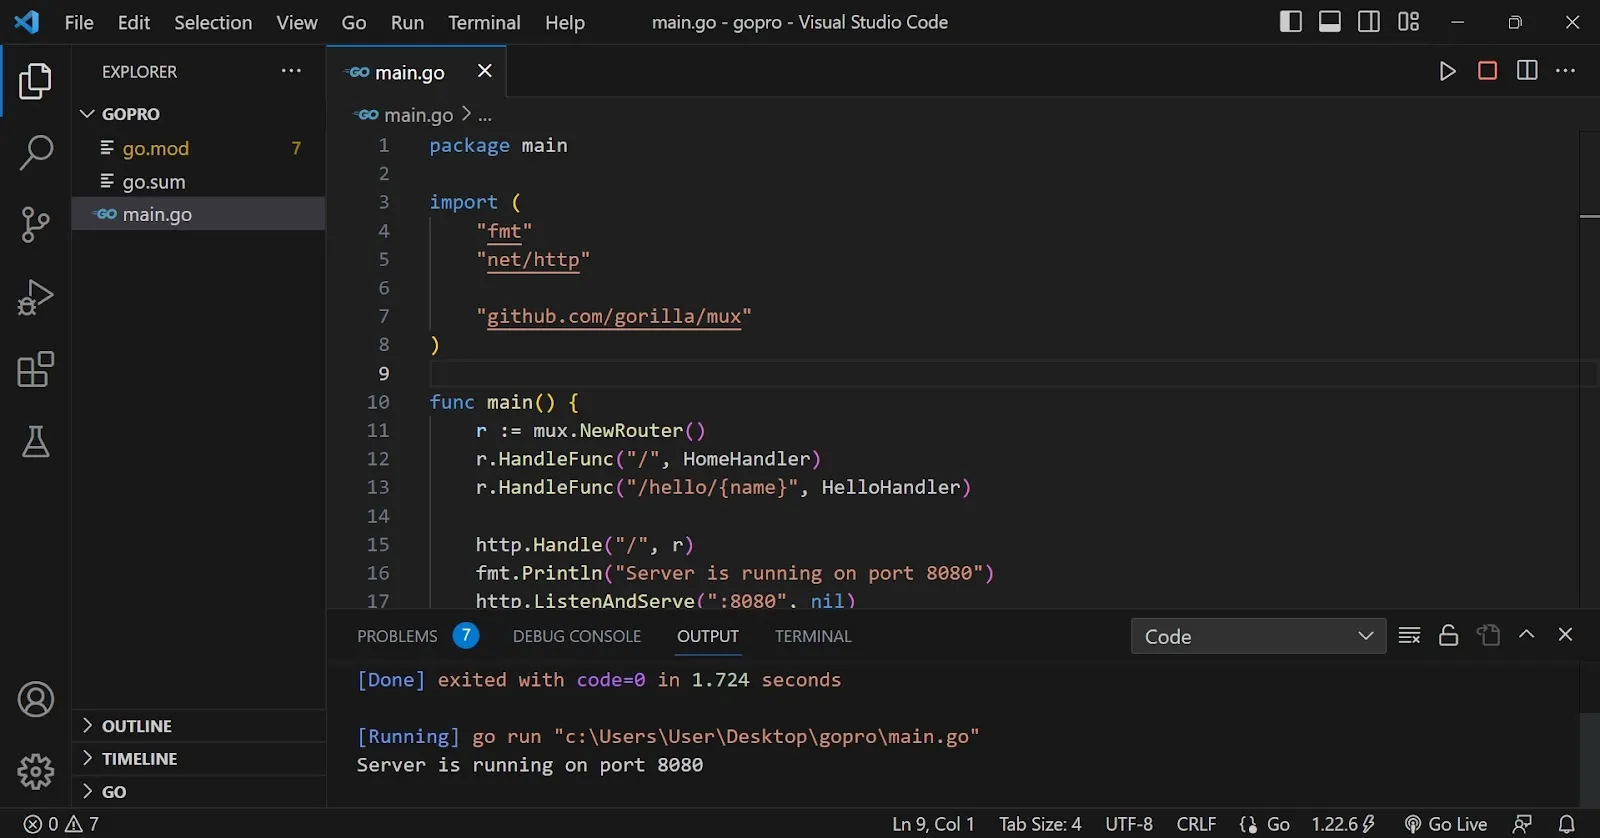Click Go version 1.22.6 in status bar
The image size is (1600, 838).
pyautogui.click(x=1343, y=824)
